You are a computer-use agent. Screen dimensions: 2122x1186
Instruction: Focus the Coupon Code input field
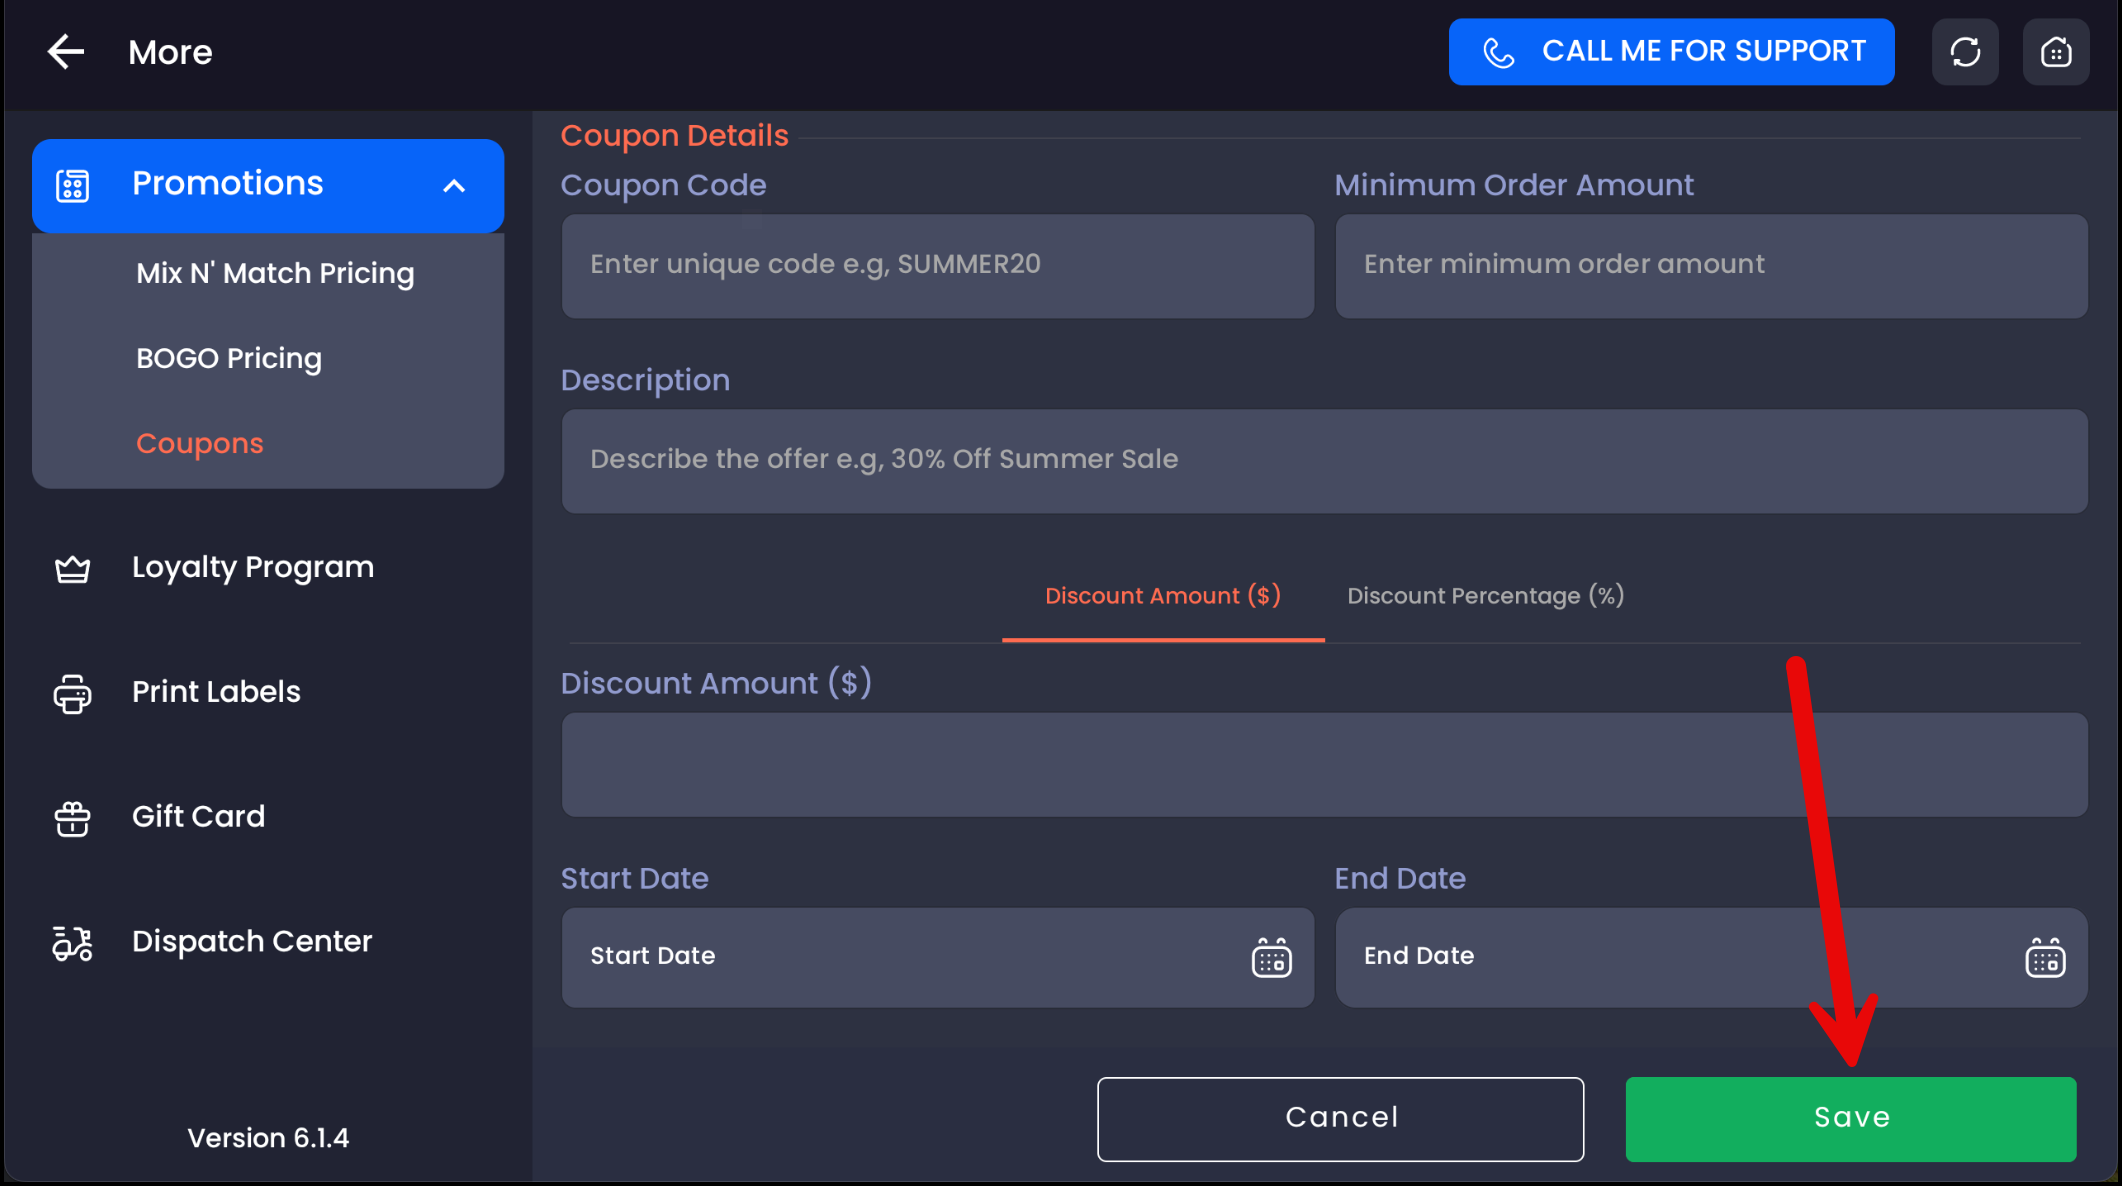click(x=937, y=266)
